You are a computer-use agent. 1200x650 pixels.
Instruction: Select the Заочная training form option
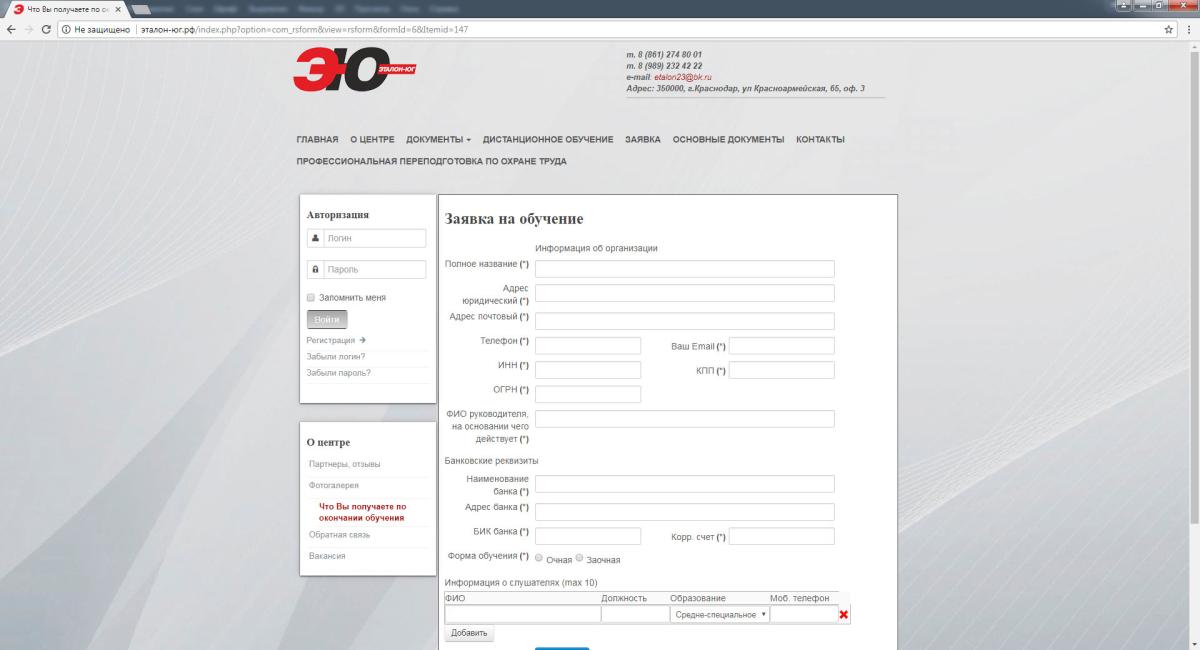tap(578, 560)
